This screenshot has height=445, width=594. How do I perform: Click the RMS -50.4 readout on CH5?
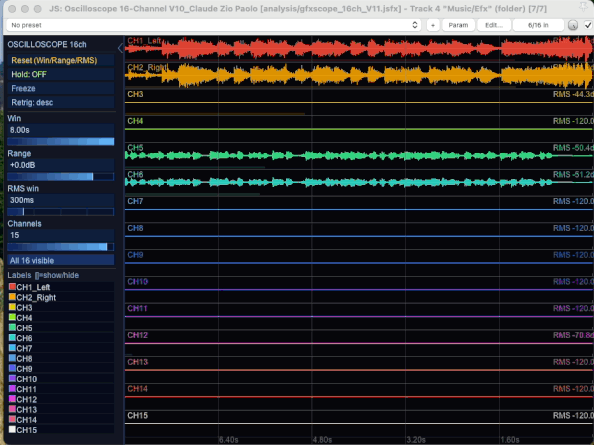pos(573,148)
